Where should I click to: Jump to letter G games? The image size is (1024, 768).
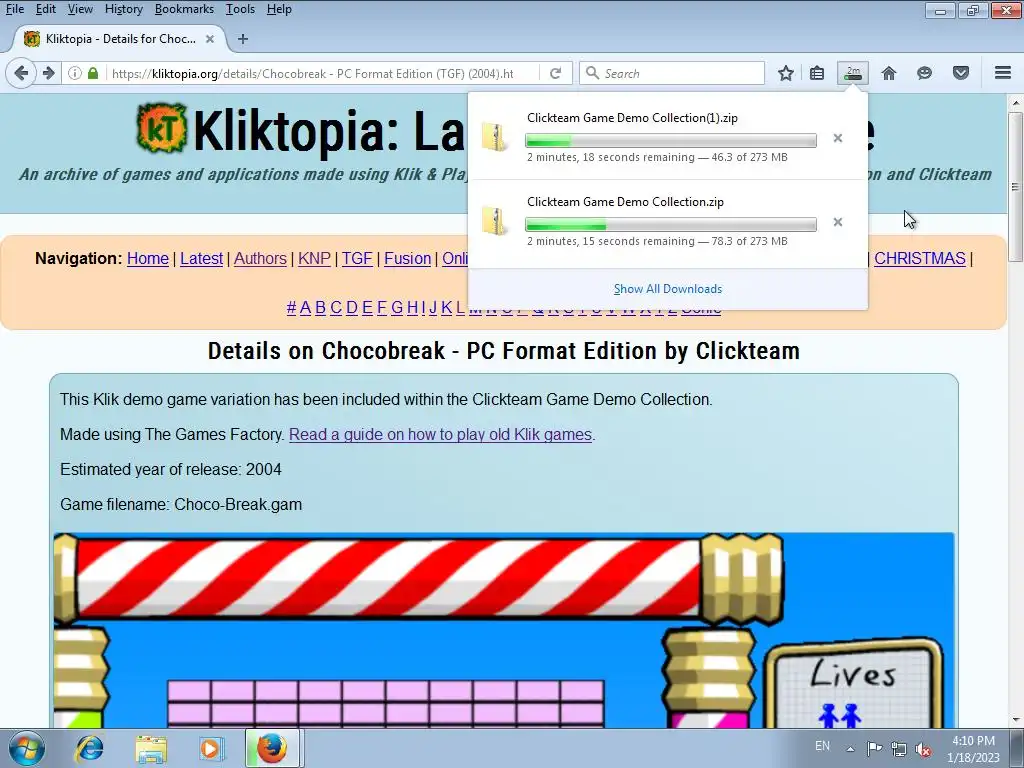coord(397,308)
